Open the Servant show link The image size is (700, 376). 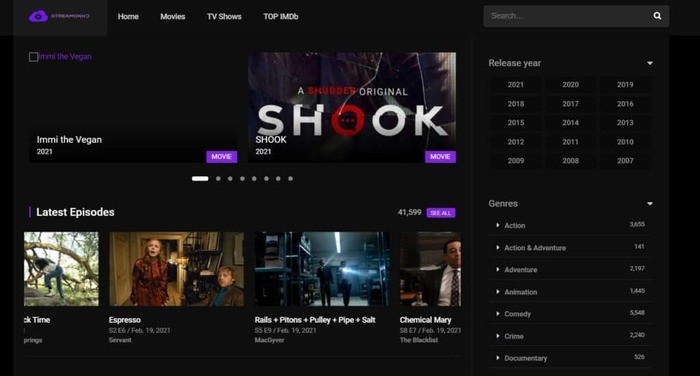tap(120, 340)
